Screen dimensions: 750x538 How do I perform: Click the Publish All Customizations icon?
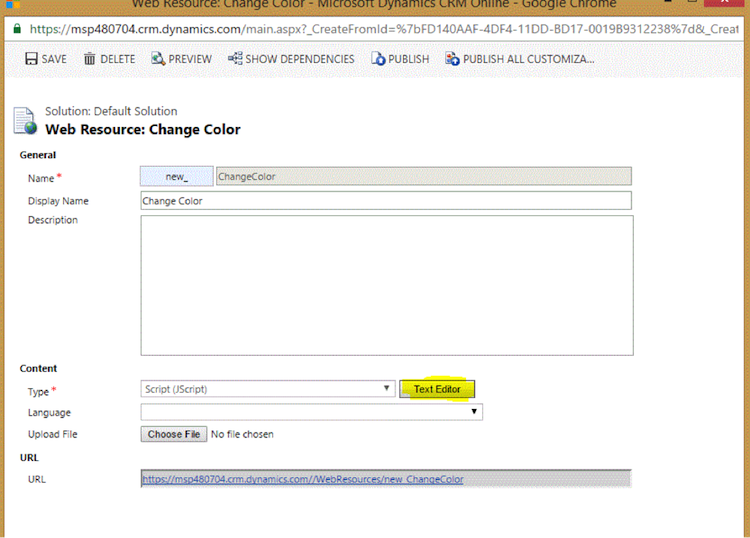tap(452, 59)
